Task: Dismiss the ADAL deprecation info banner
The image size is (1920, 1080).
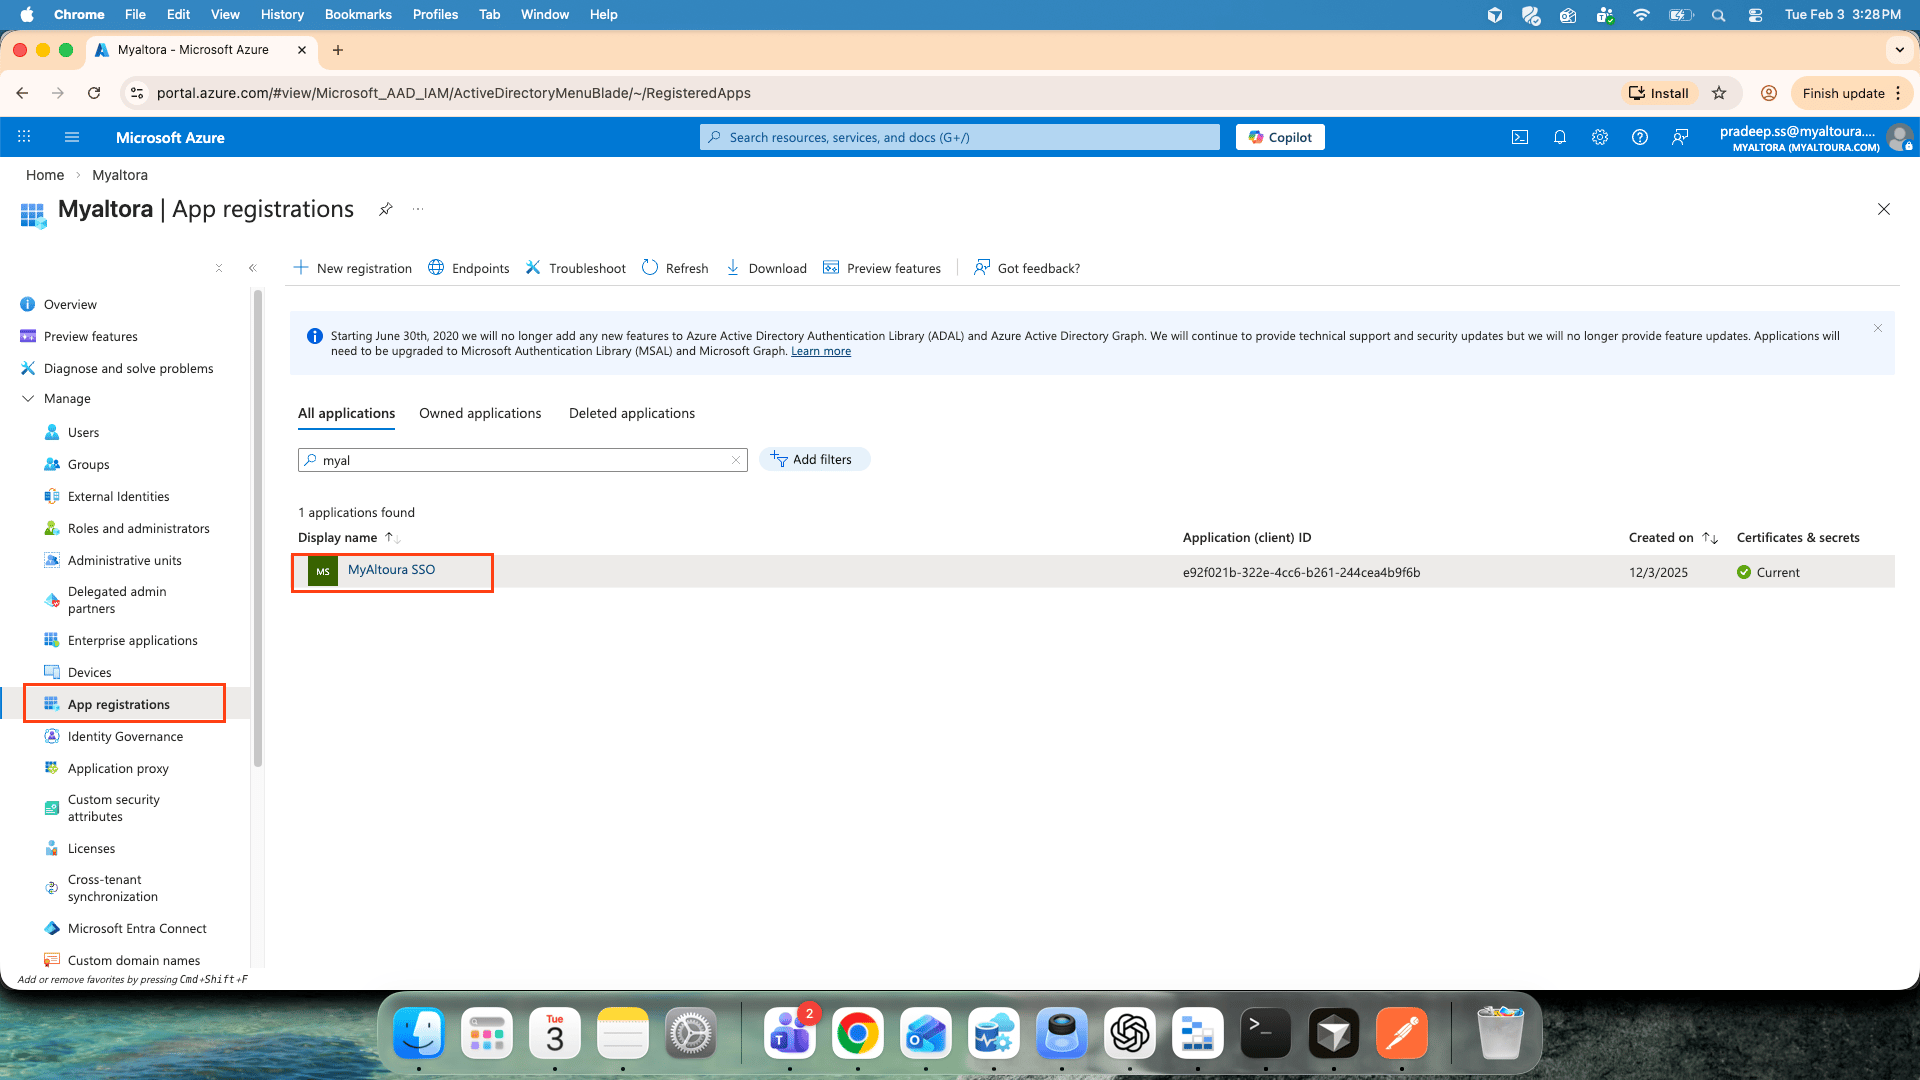Action: coord(1878,328)
